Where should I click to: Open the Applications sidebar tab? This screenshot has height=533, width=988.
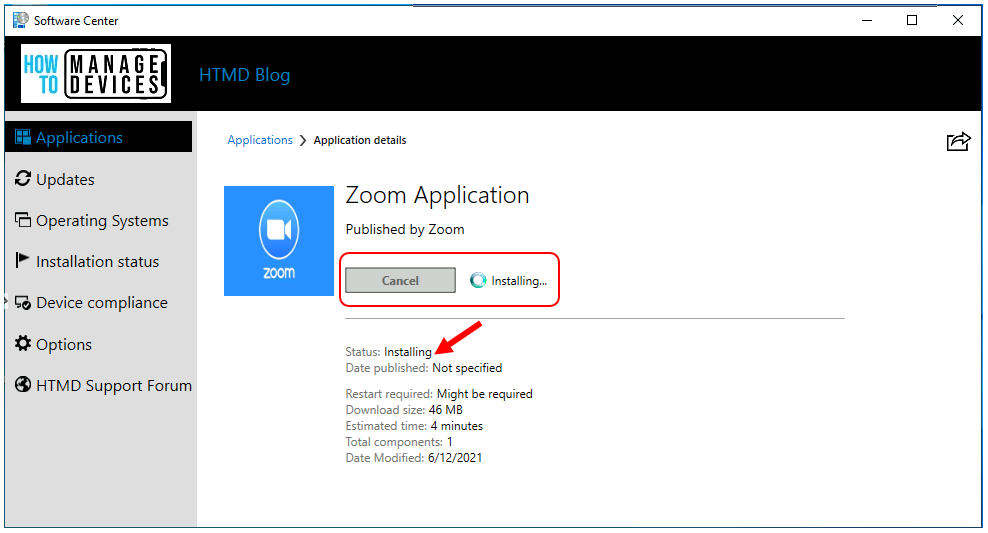(x=98, y=137)
